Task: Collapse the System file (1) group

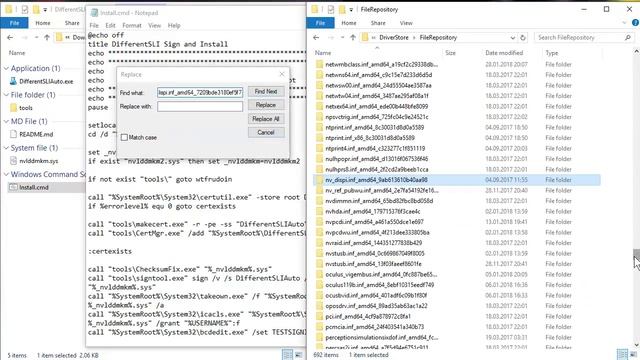Action: pos(6,148)
